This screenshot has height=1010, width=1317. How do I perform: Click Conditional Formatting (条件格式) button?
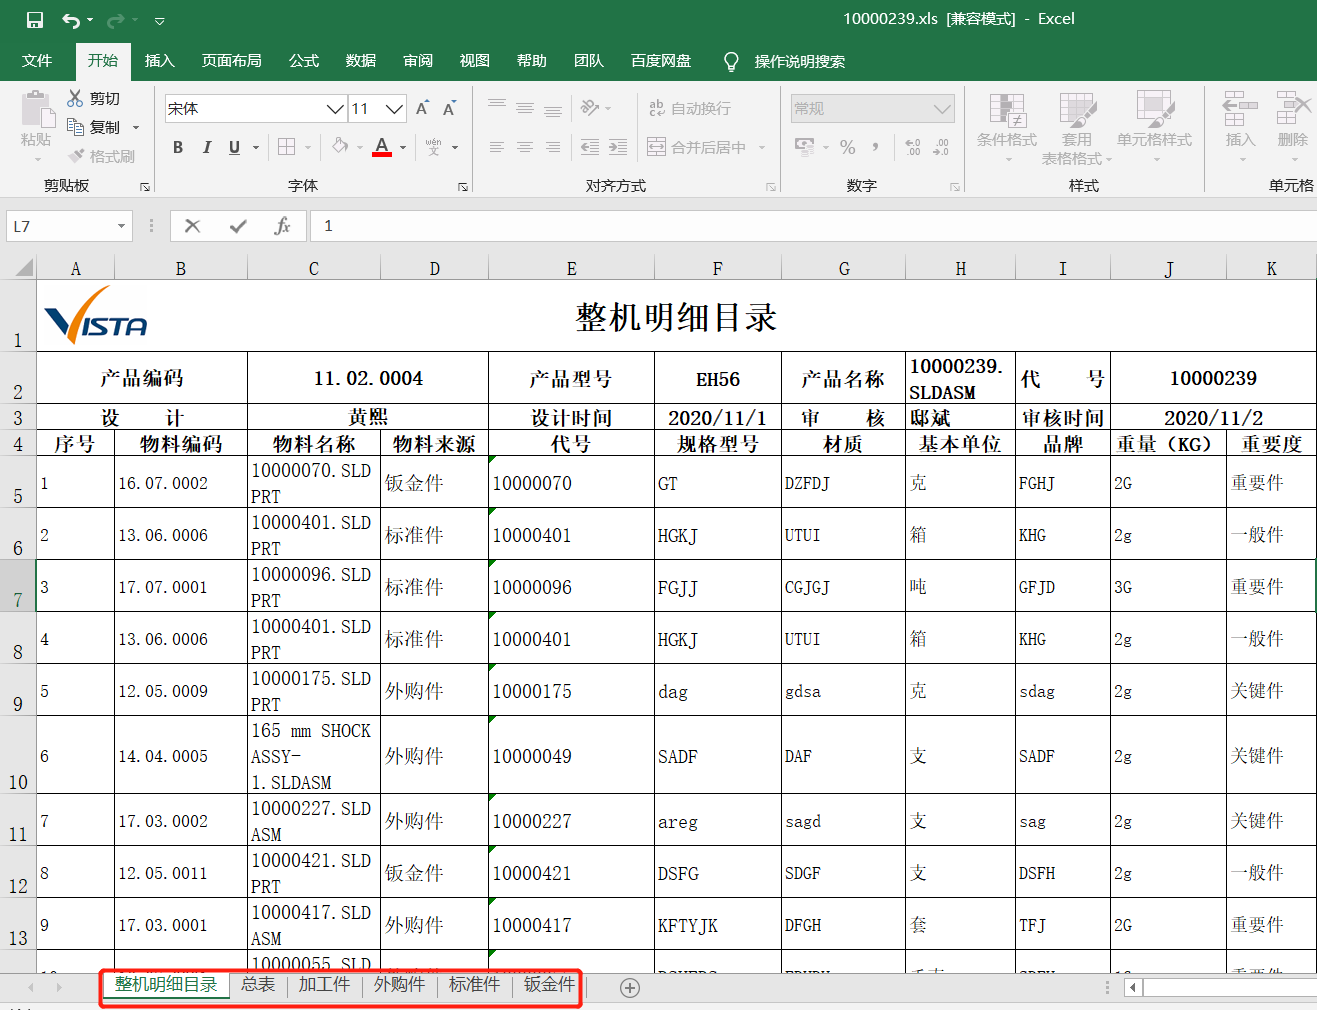pyautogui.click(x=1006, y=120)
